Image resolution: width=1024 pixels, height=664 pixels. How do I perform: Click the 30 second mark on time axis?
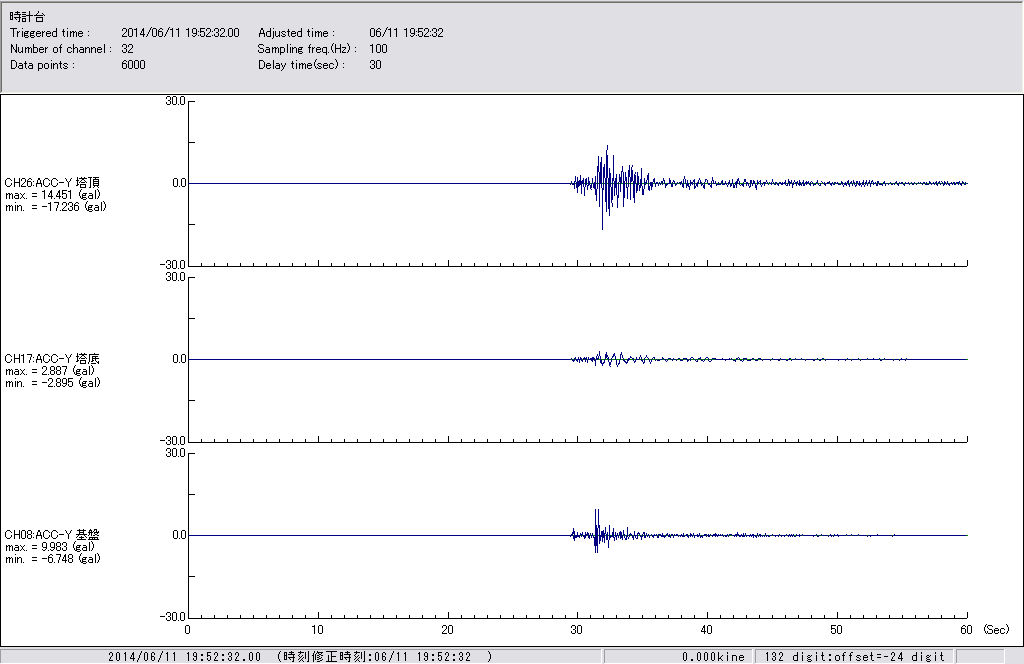coord(577,630)
